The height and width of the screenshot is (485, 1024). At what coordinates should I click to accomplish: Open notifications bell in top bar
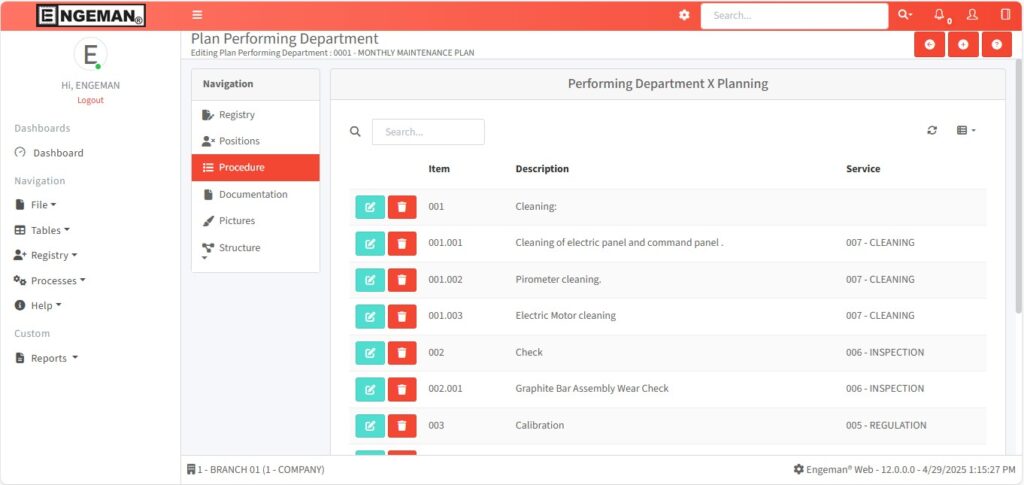point(939,15)
